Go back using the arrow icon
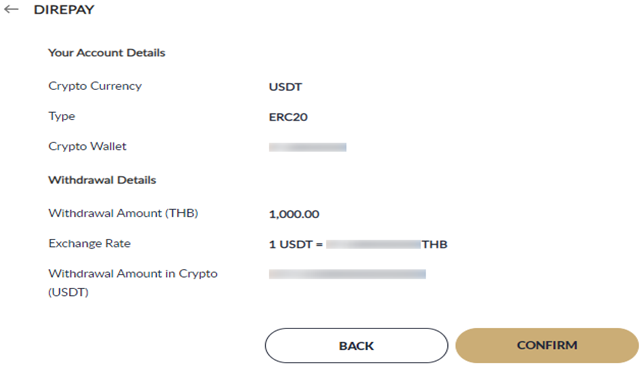 click(12, 9)
